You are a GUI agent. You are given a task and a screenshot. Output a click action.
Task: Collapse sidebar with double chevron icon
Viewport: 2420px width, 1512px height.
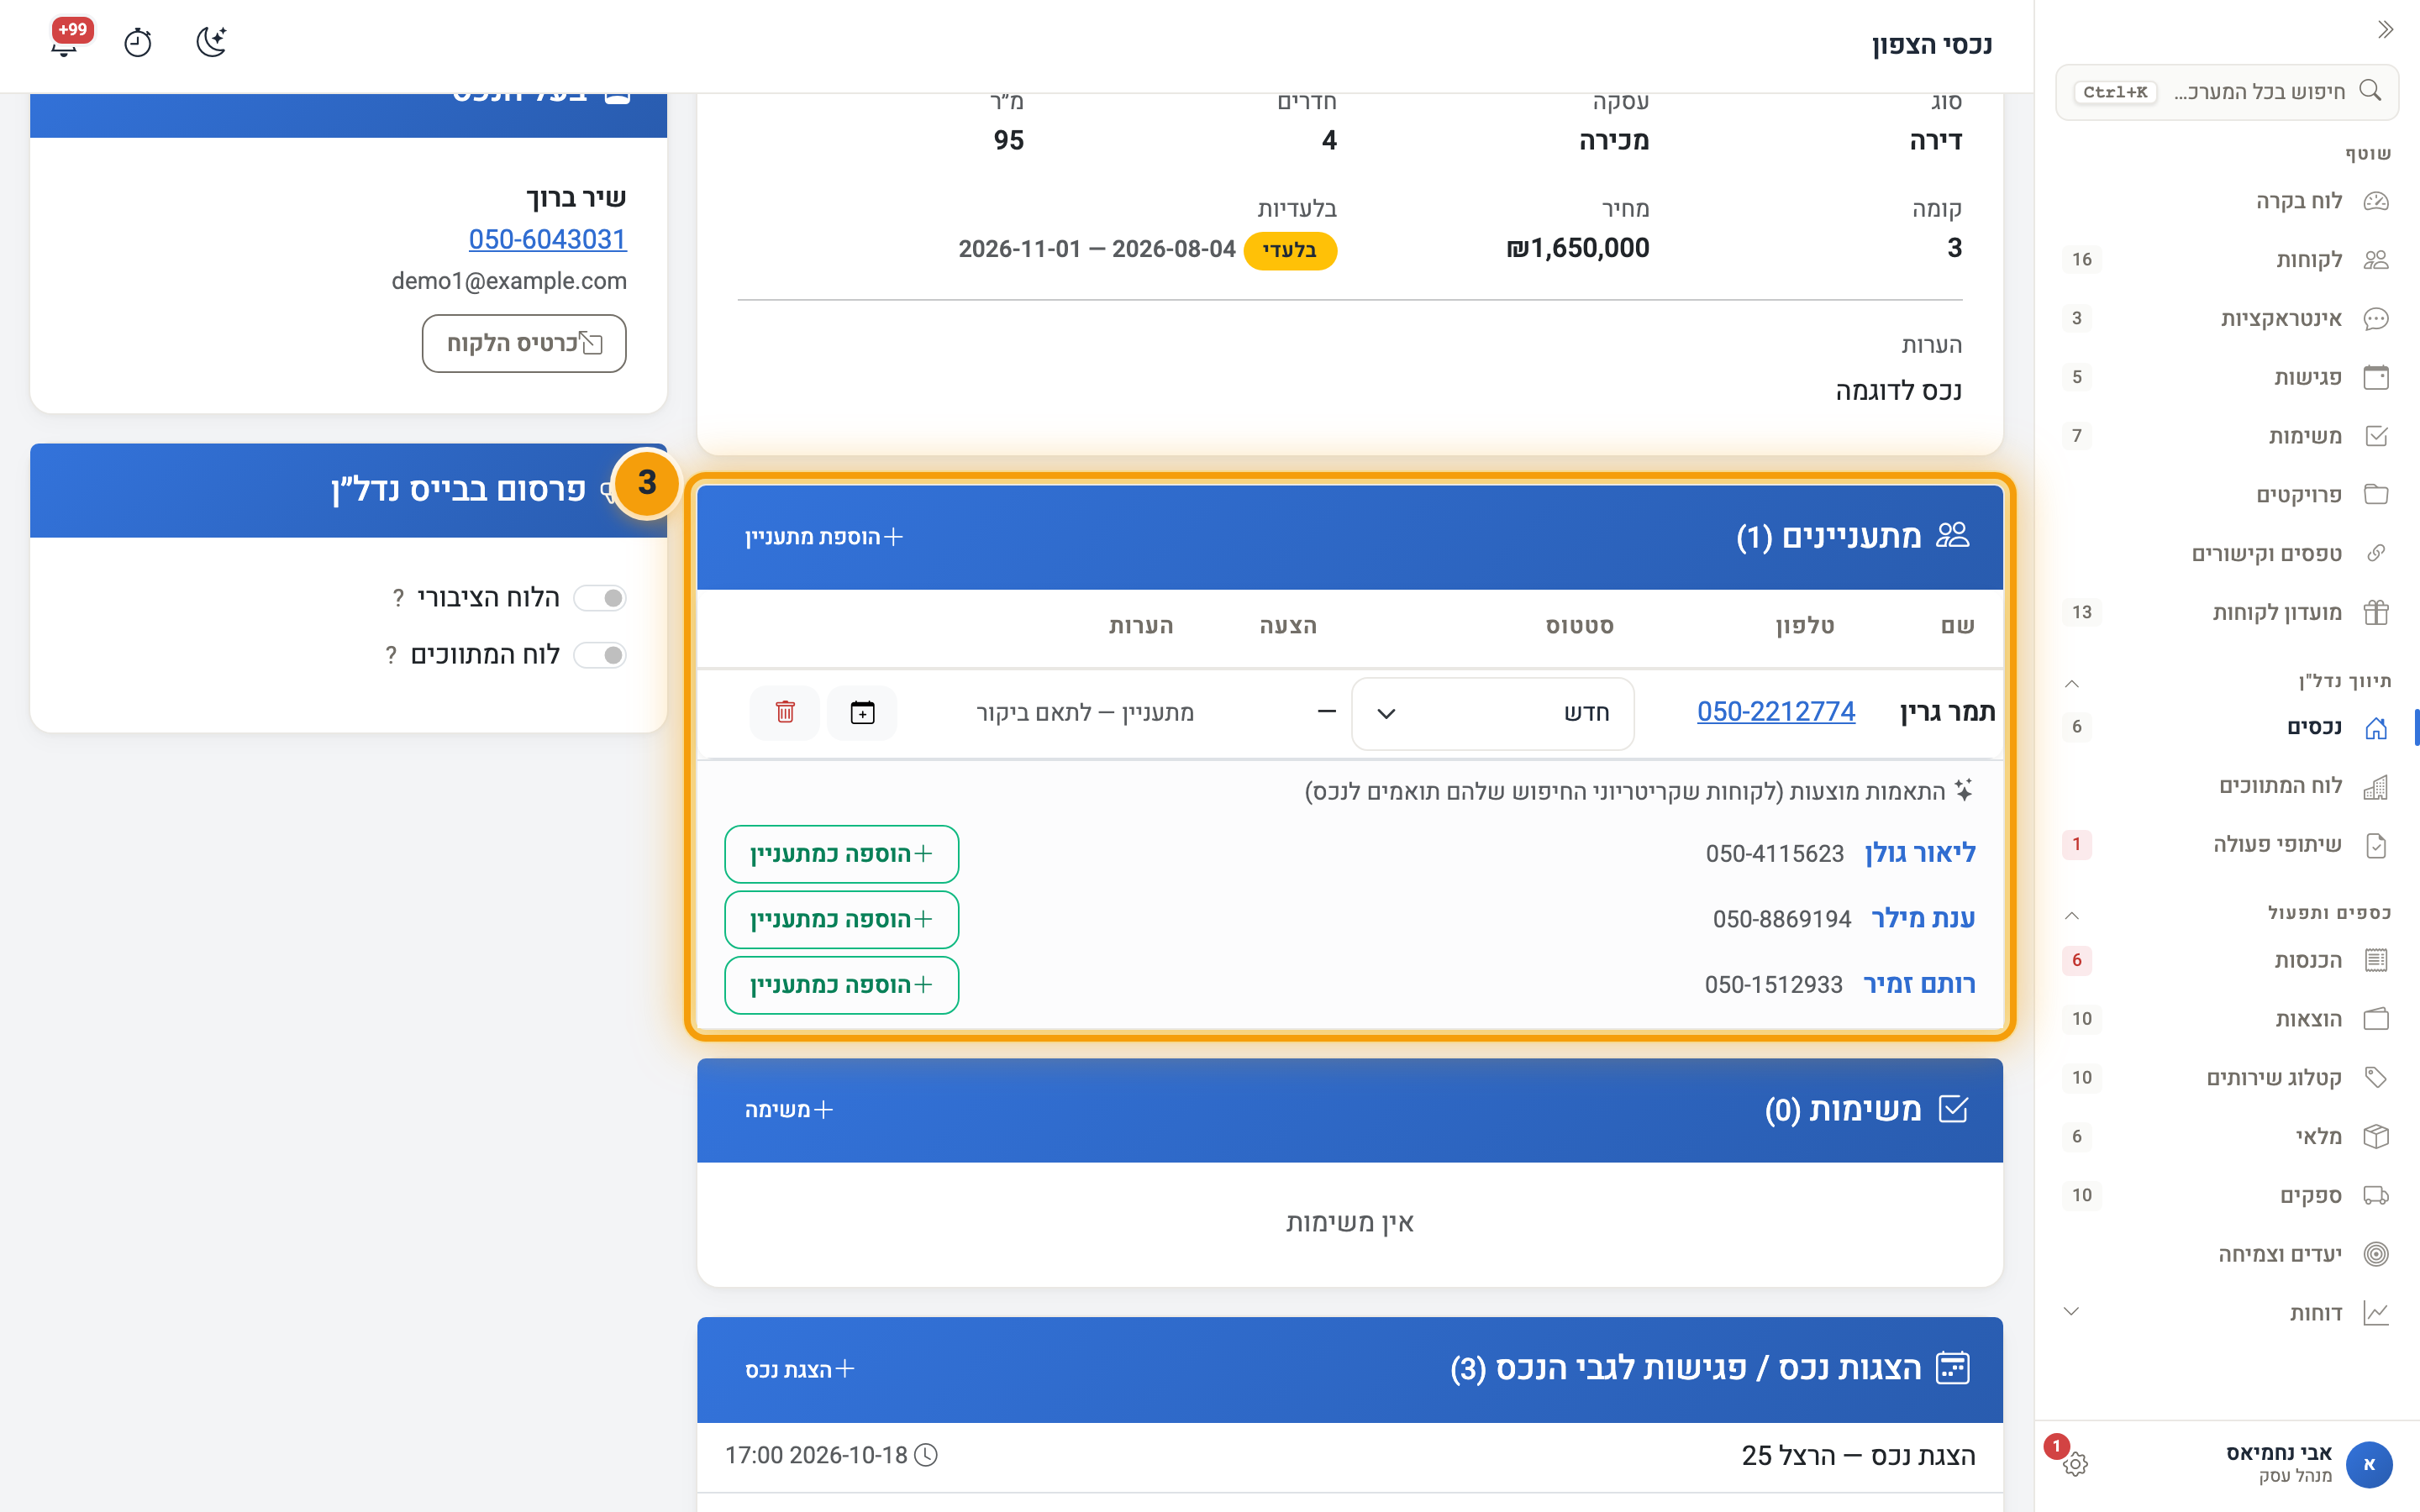point(2385,30)
